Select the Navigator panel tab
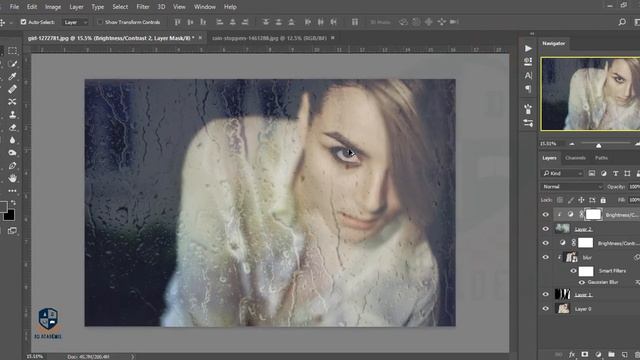 [553, 43]
